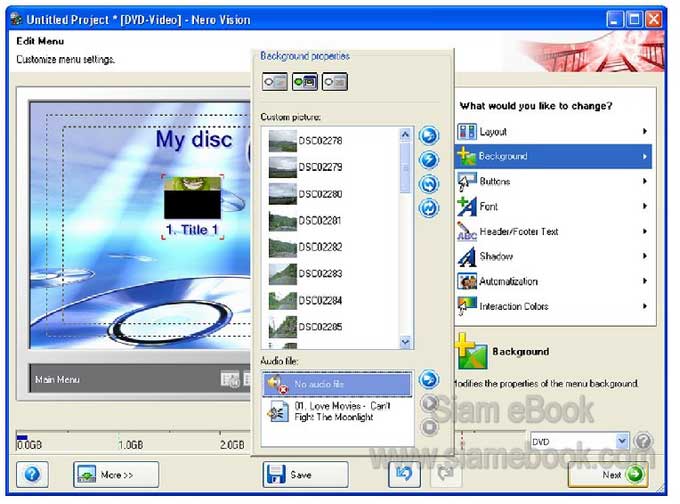Screen dimensions: 680x504
Task: Expand the Background submenu arrow
Action: pos(645,157)
